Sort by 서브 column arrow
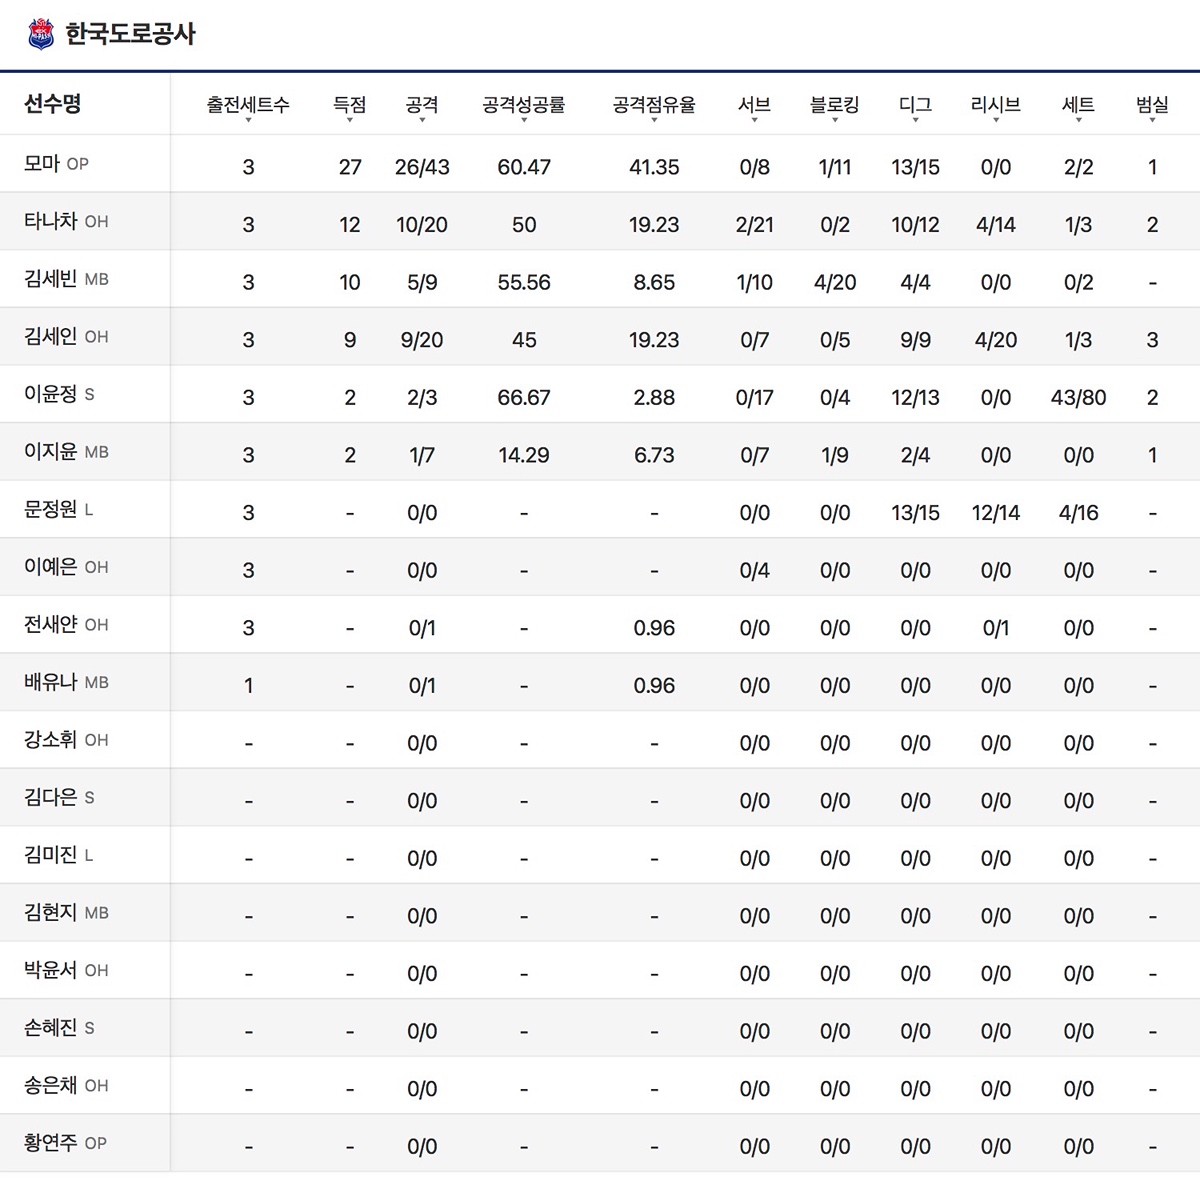This screenshot has height=1201, width=1200. [x=754, y=119]
